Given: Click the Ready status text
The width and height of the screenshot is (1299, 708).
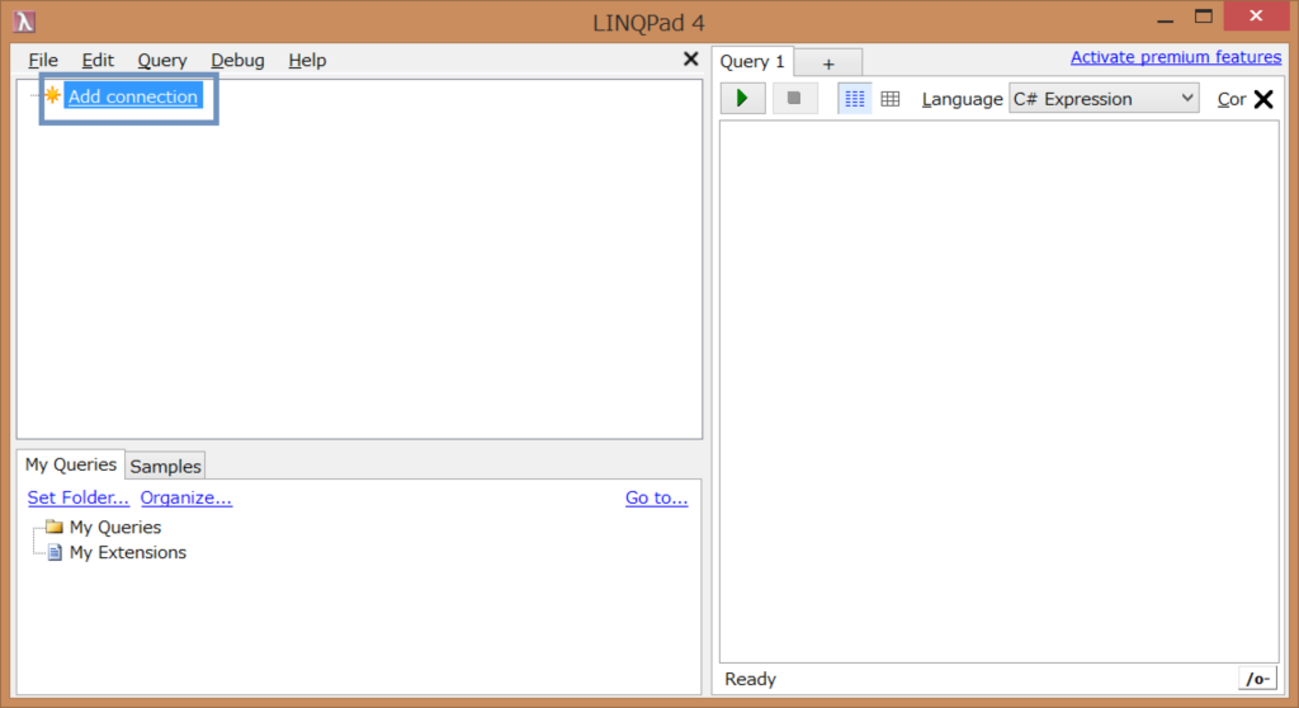Looking at the screenshot, I should [x=750, y=679].
